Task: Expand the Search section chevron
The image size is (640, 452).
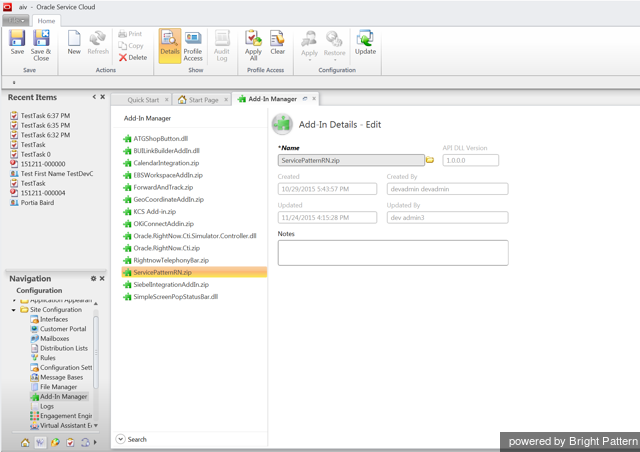Action: 120,439
